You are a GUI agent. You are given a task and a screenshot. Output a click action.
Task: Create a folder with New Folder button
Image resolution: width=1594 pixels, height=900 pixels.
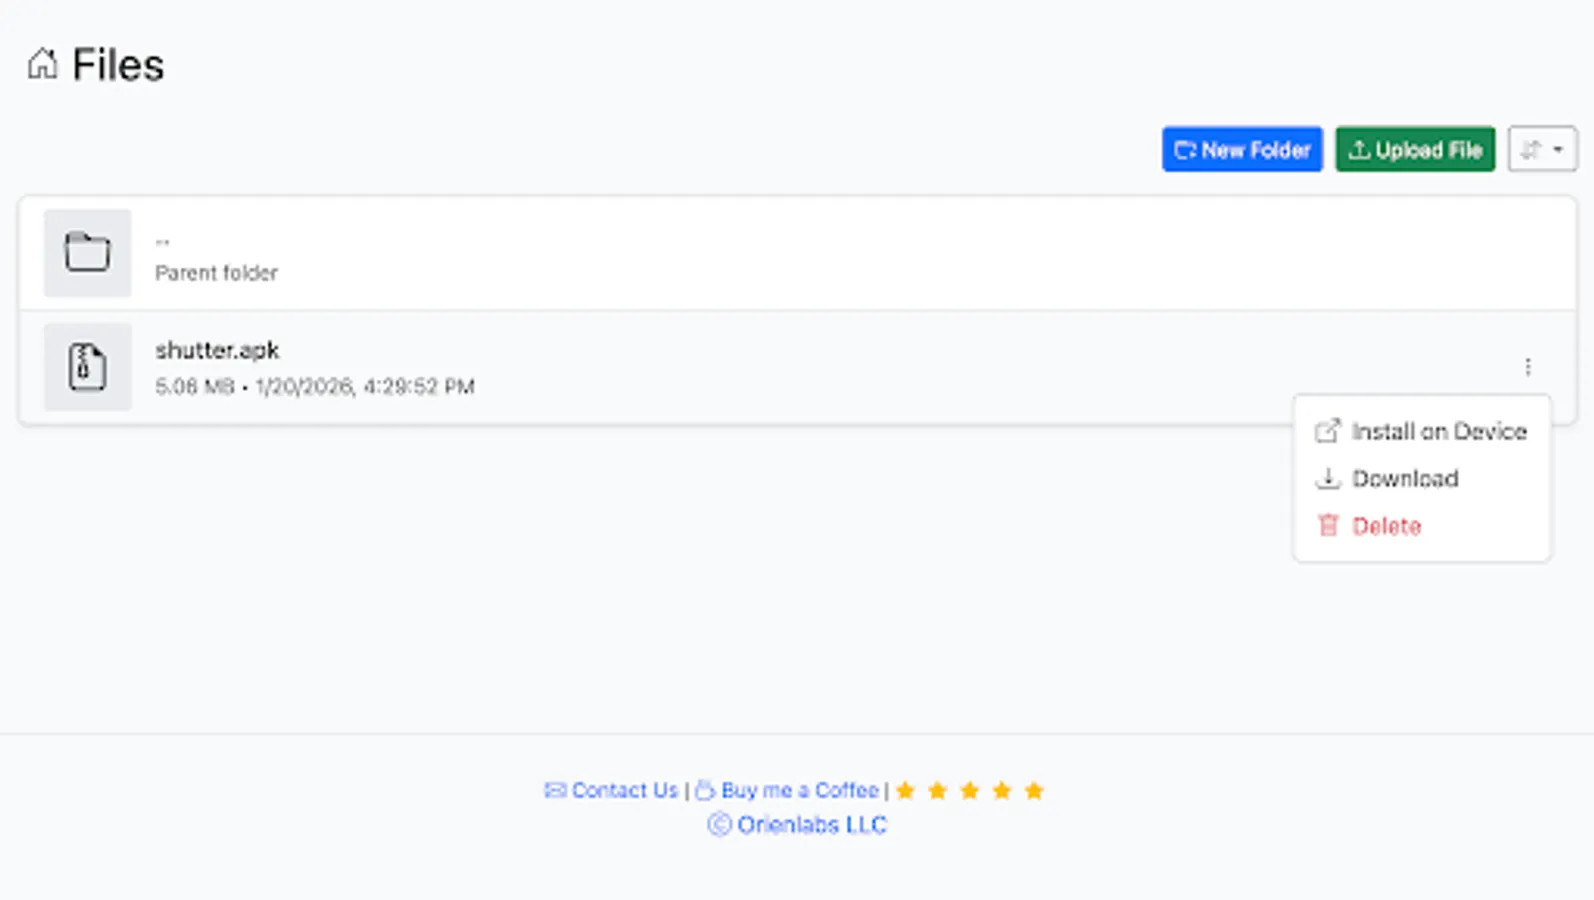(x=1242, y=149)
